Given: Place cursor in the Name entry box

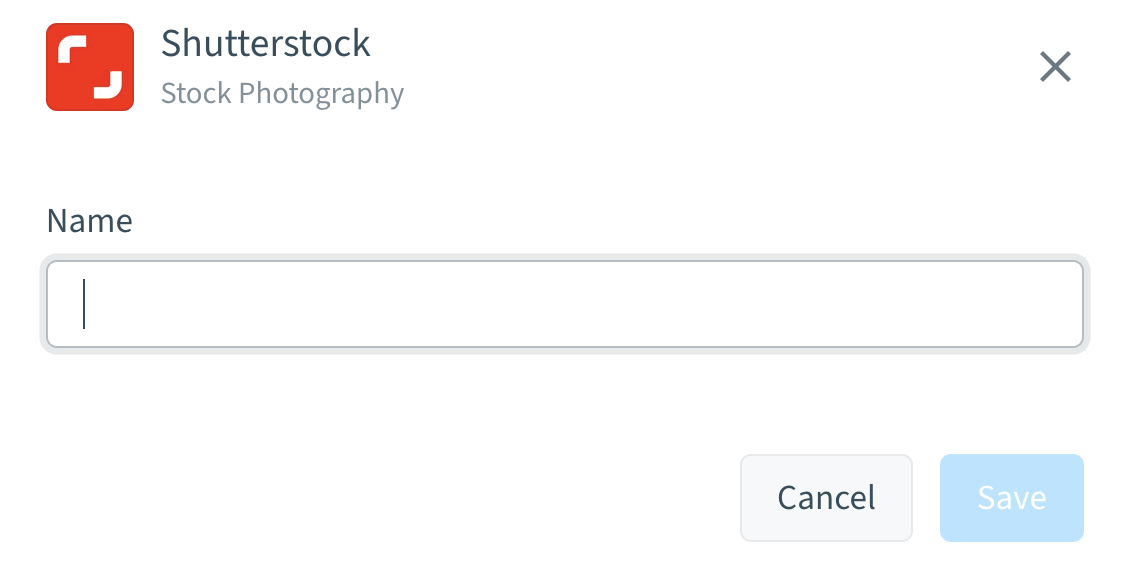Looking at the screenshot, I should coord(565,304).
